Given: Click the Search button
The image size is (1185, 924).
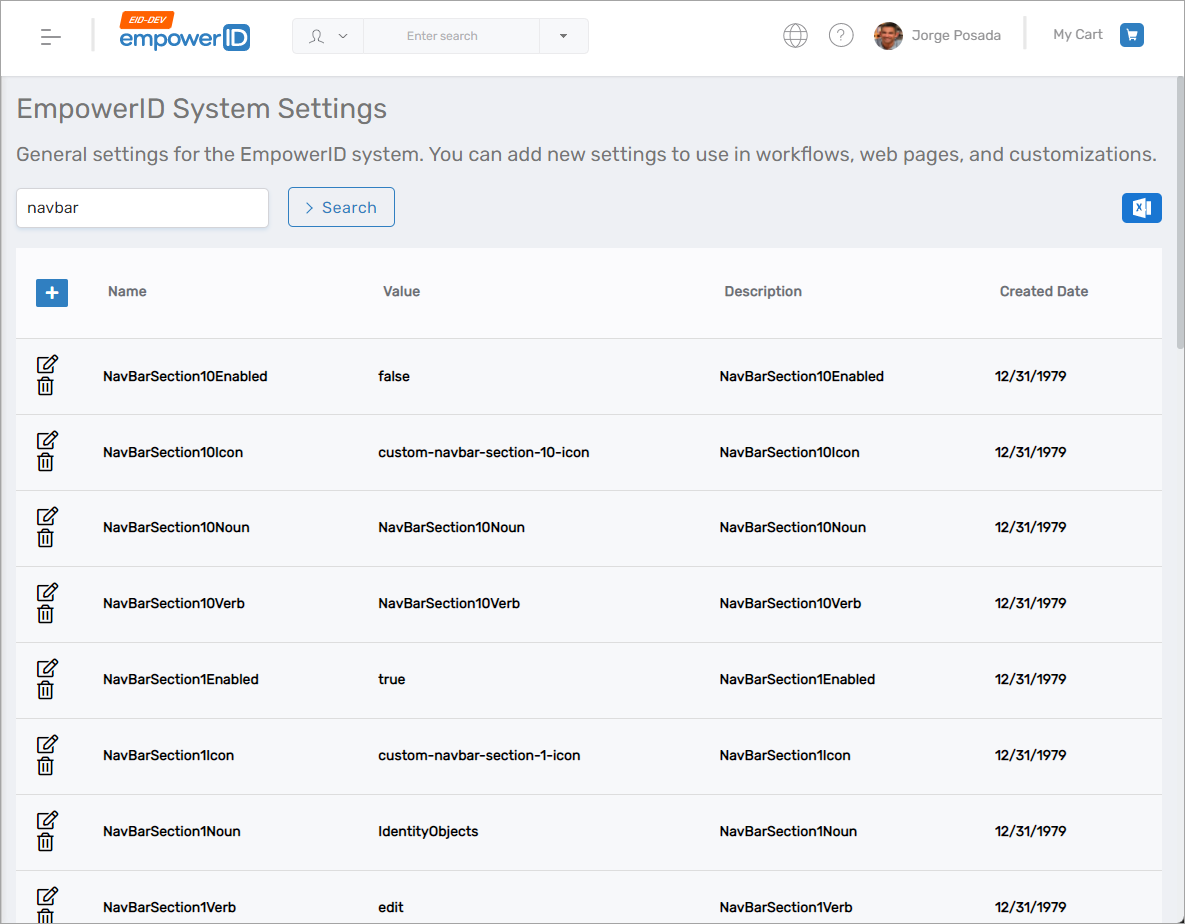Looking at the screenshot, I should tap(341, 207).
